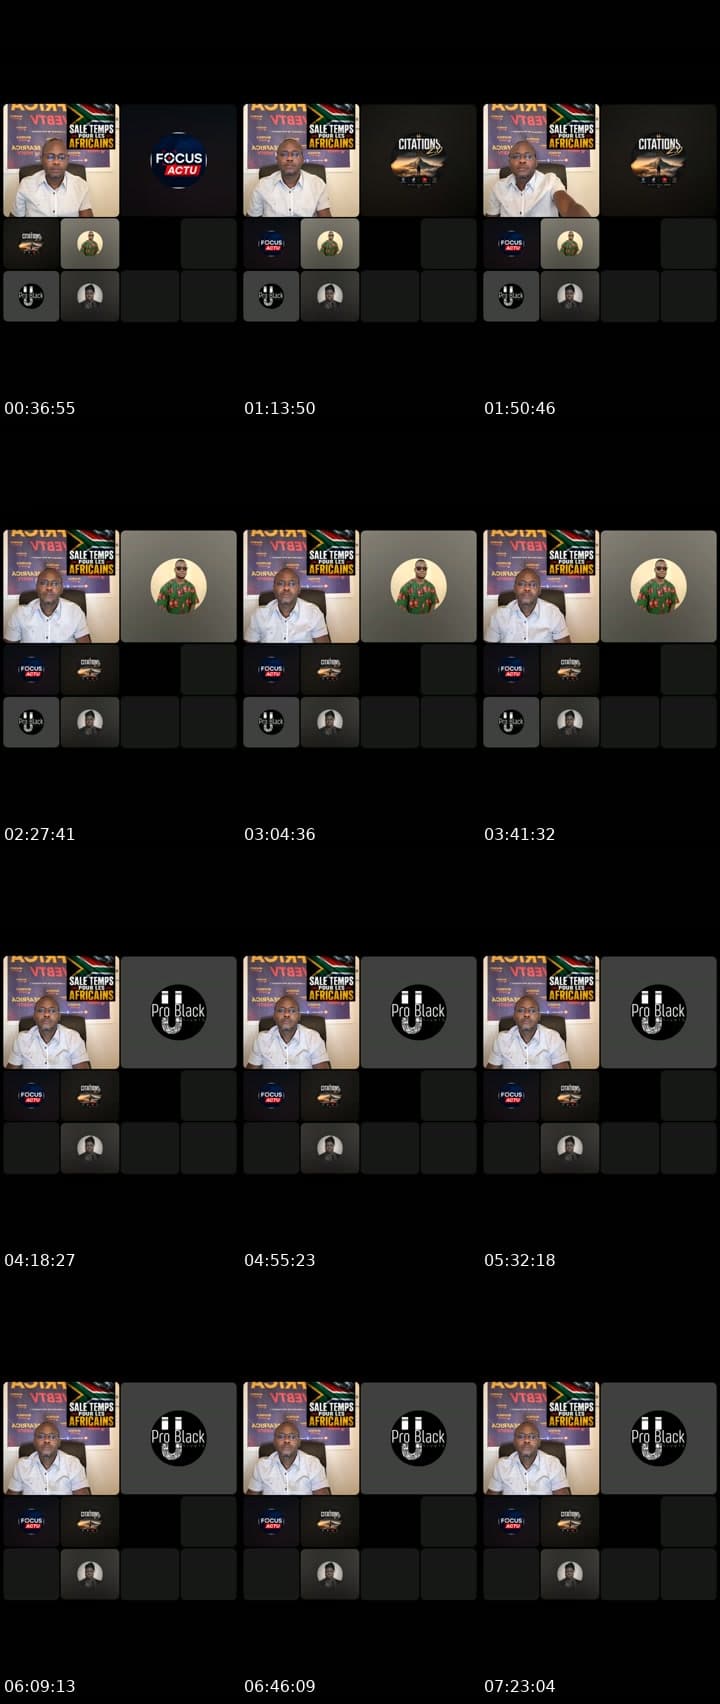Viewport: 720px width, 1704px height.
Task: Open presenter video tile in 03:41:32 frame
Action: click(541, 586)
